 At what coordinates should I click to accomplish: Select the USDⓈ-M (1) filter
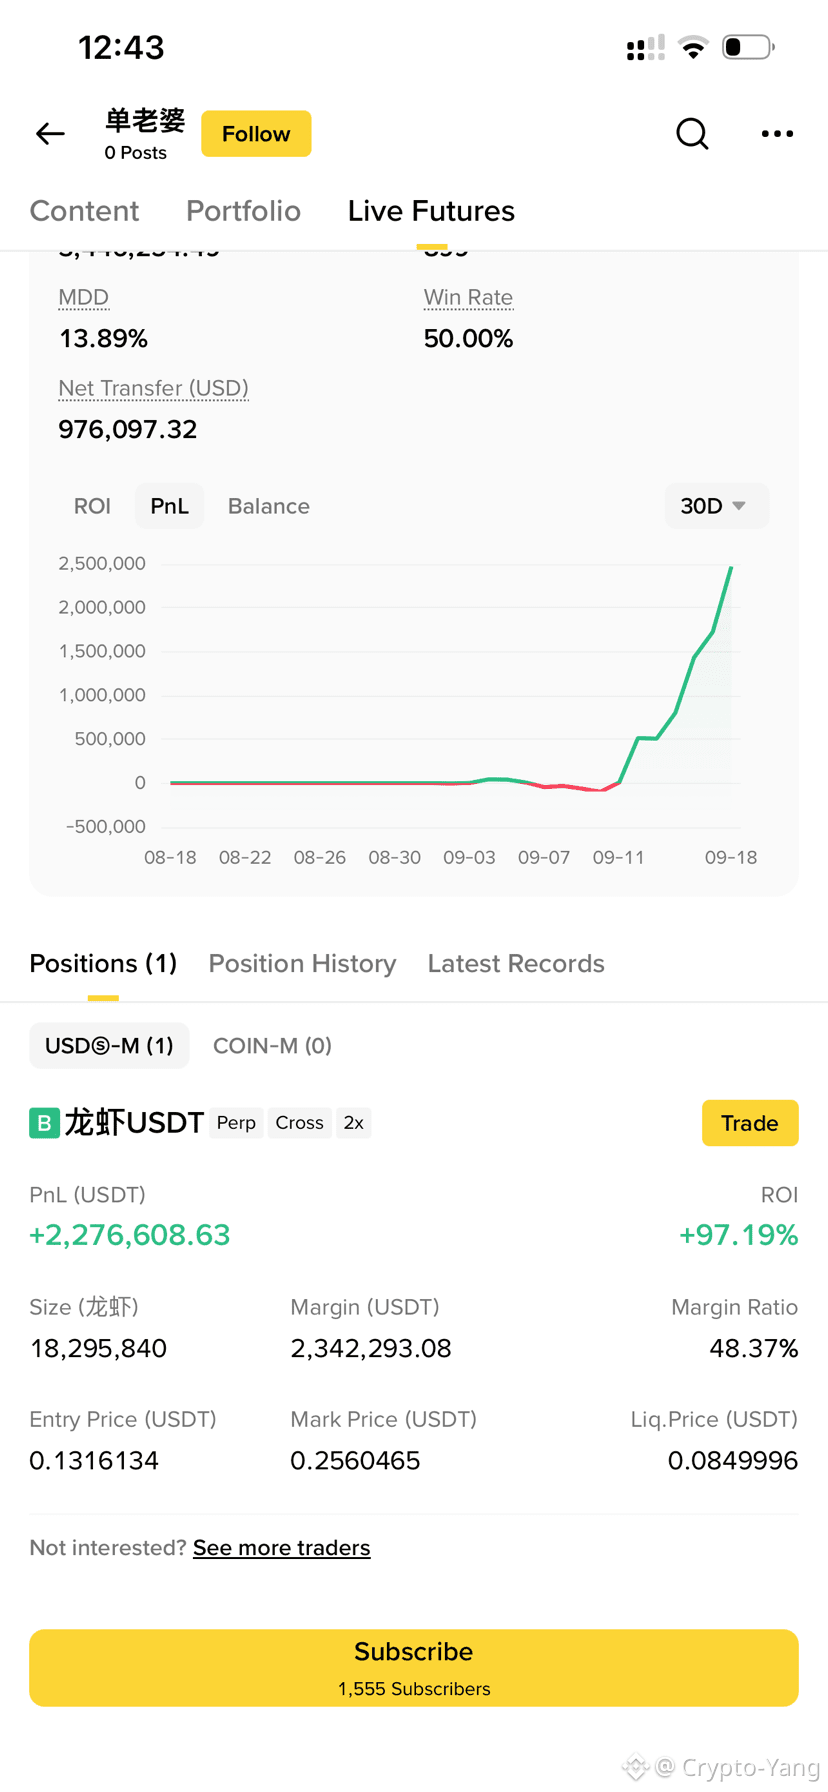pos(109,1046)
